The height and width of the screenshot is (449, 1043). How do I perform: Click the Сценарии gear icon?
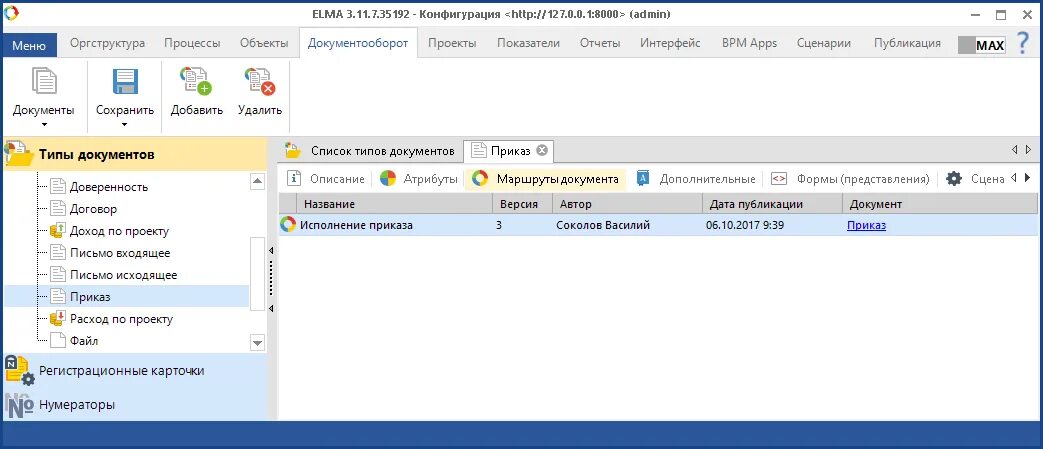click(954, 178)
